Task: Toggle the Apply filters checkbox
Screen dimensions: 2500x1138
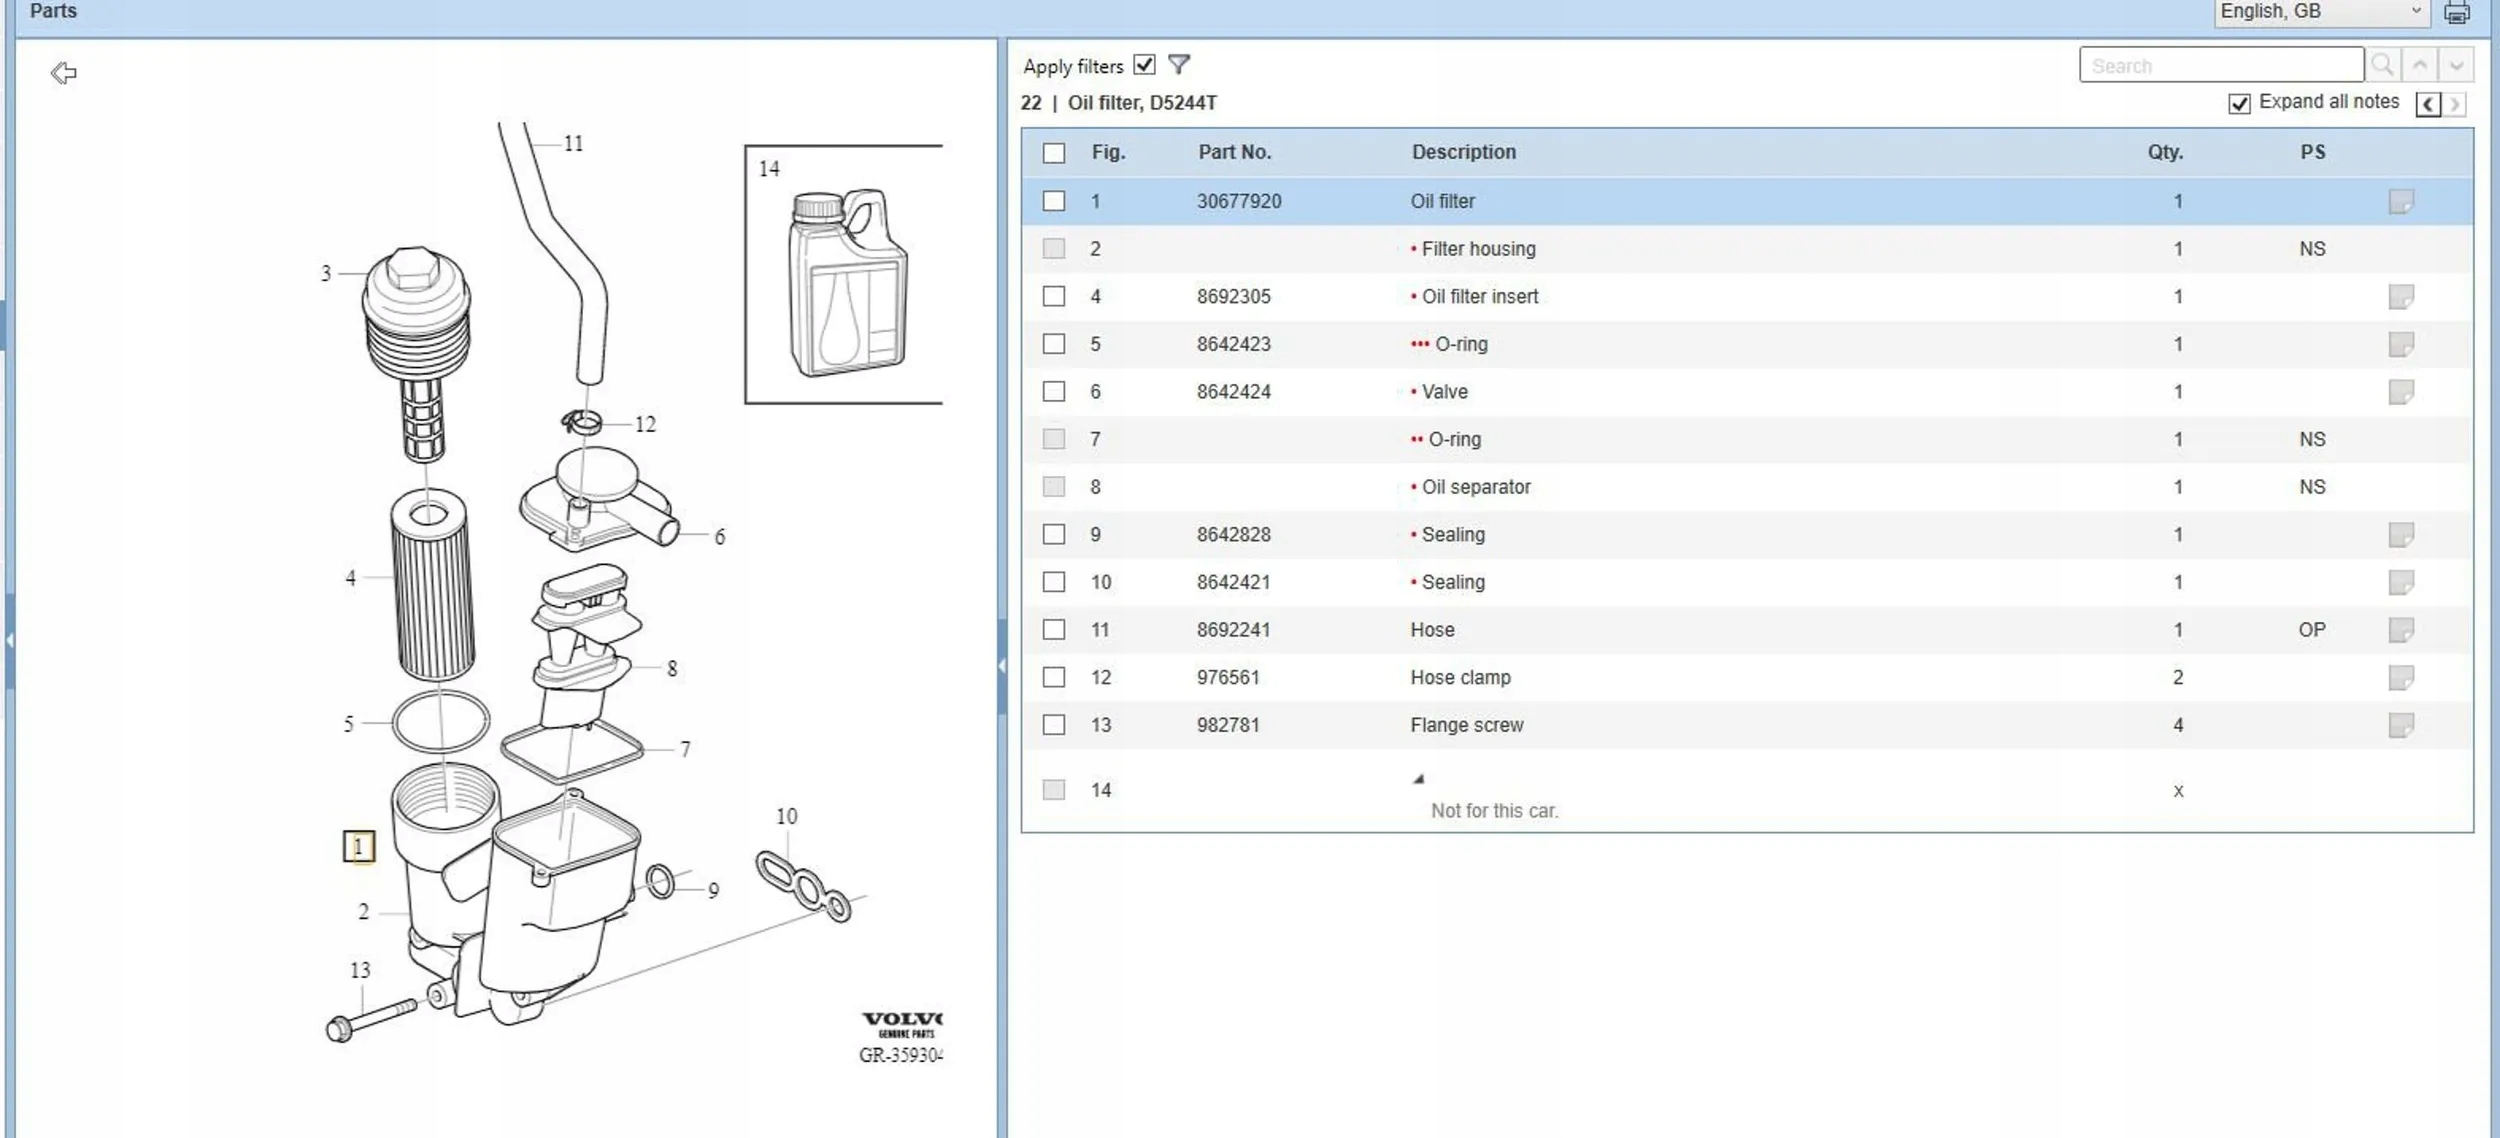Action: point(1144,65)
